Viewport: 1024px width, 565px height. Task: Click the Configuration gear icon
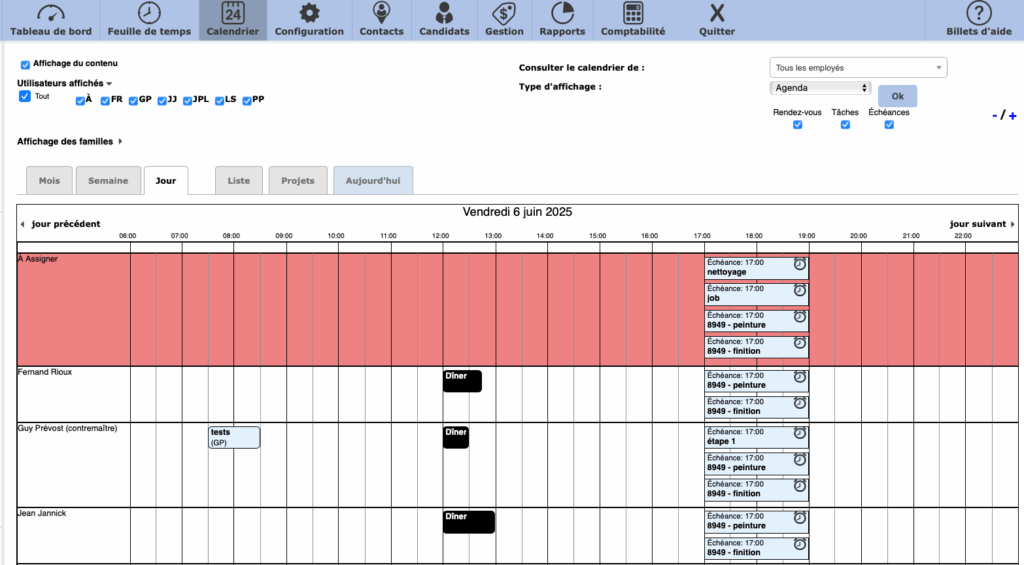point(309,14)
